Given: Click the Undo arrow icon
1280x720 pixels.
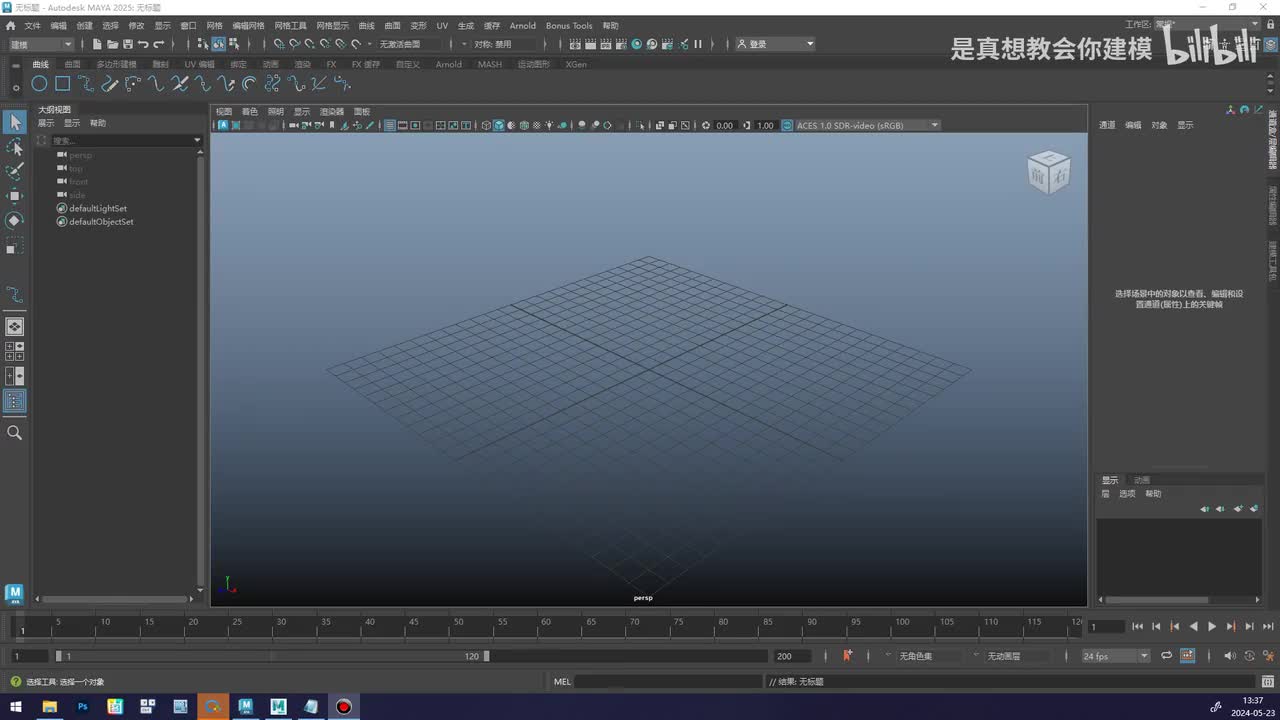Looking at the screenshot, I should click(x=143, y=44).
